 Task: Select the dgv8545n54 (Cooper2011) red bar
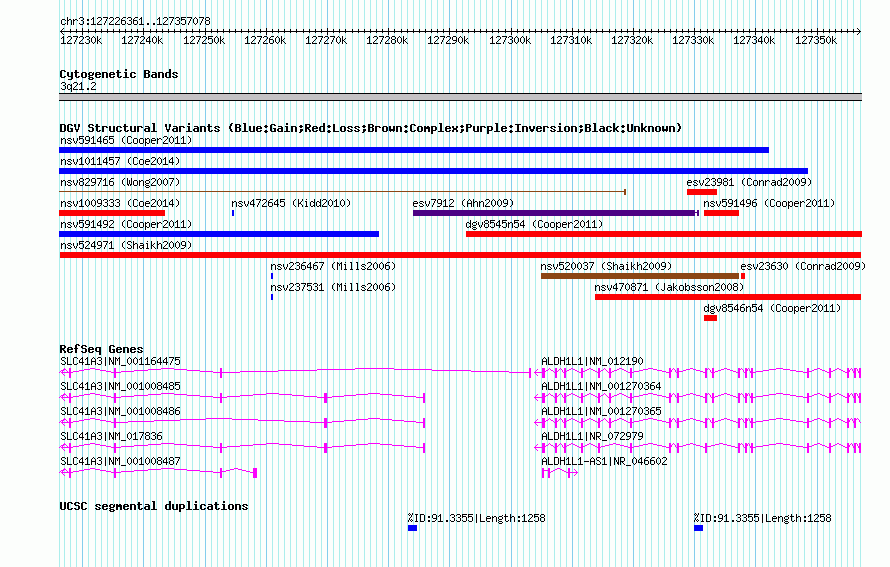pyautogui.click(x=664, y=234)
